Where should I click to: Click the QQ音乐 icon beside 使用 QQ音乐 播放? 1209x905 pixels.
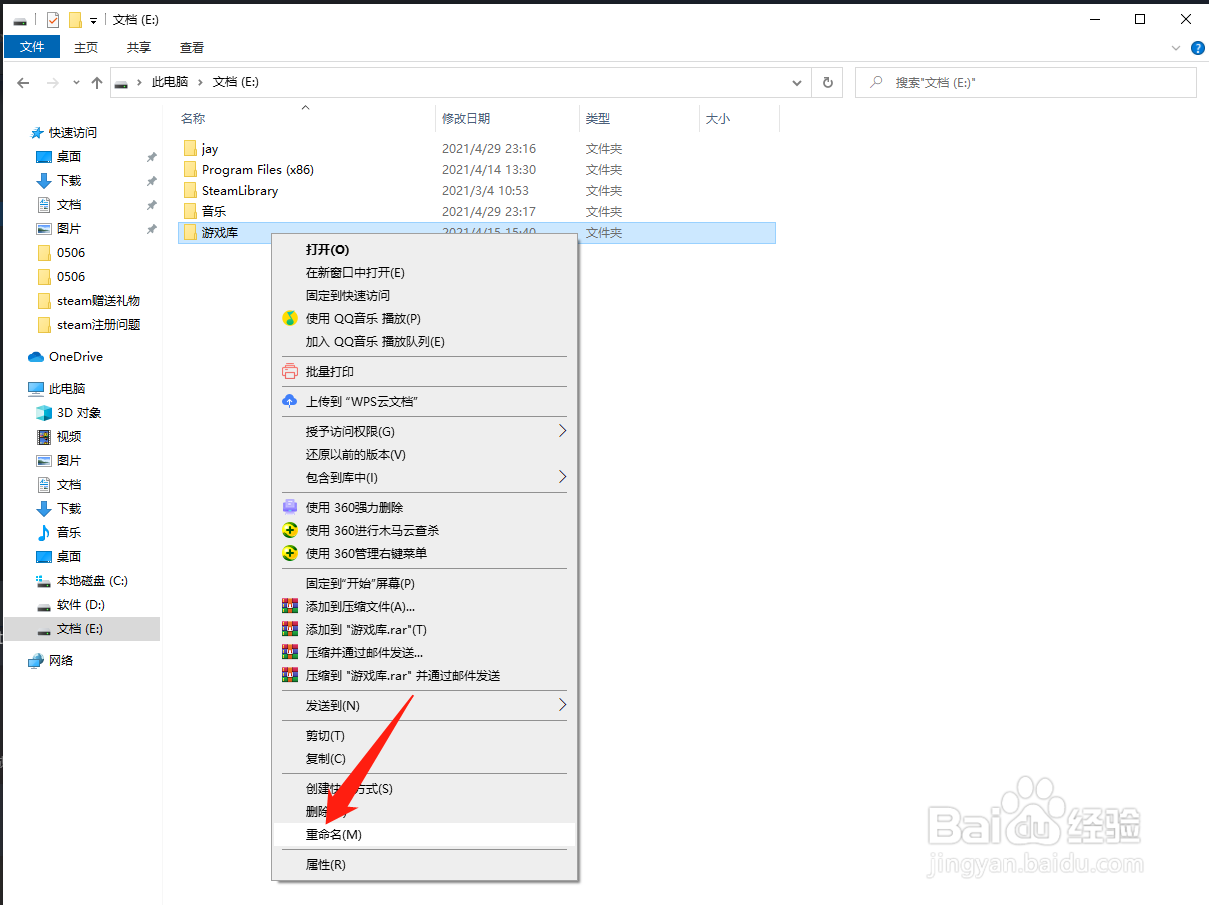[289, 318]
